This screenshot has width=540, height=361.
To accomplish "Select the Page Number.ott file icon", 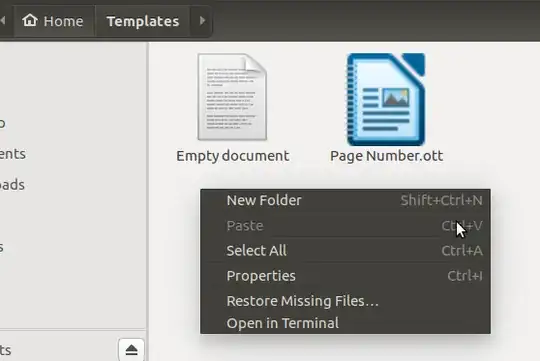I will click(x=386, y=99).
